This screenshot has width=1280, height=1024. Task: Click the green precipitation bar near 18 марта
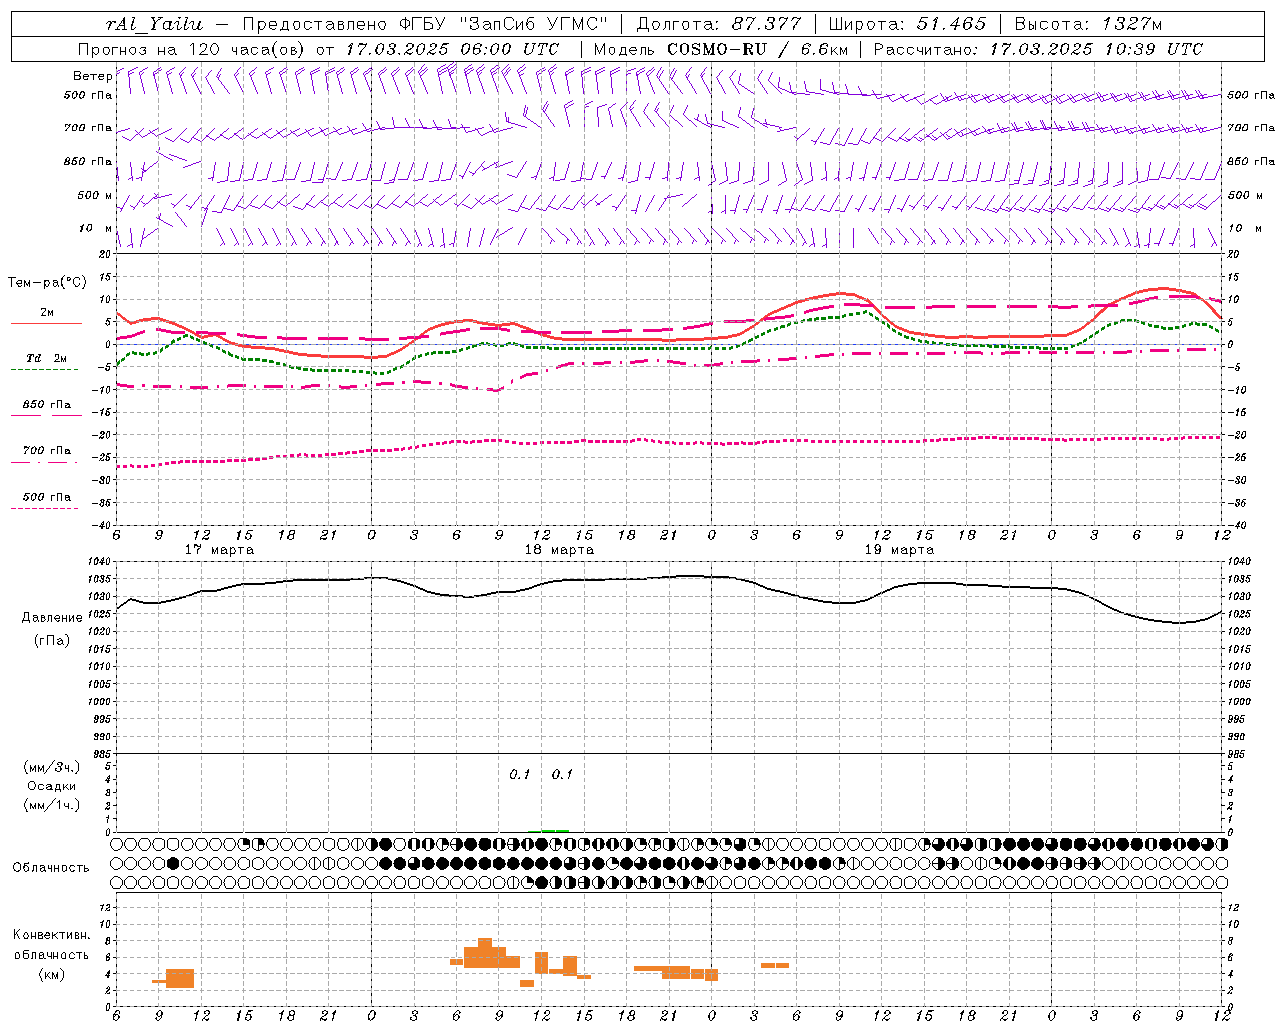point(555,830)
